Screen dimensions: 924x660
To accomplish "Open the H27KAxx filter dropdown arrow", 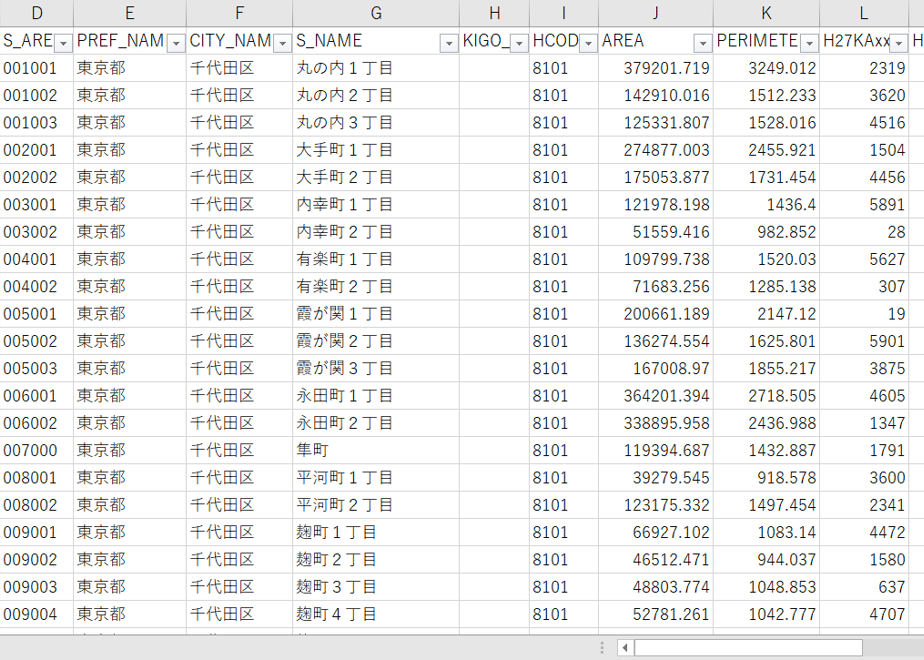I will [898, 43].
